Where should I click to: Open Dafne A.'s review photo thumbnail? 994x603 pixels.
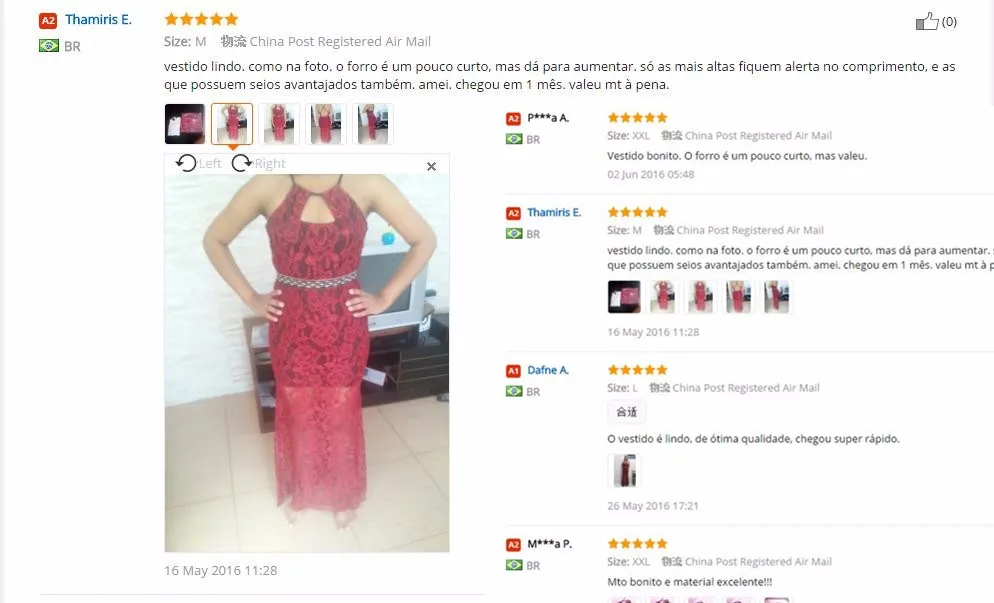click(x=624, y=470)
